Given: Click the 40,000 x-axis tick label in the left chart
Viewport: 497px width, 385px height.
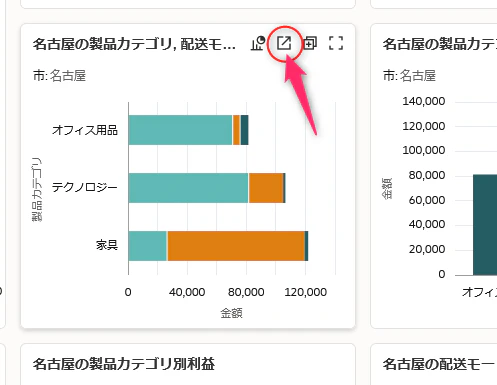Looking at the screenshot, I should [x=187, y=292].
